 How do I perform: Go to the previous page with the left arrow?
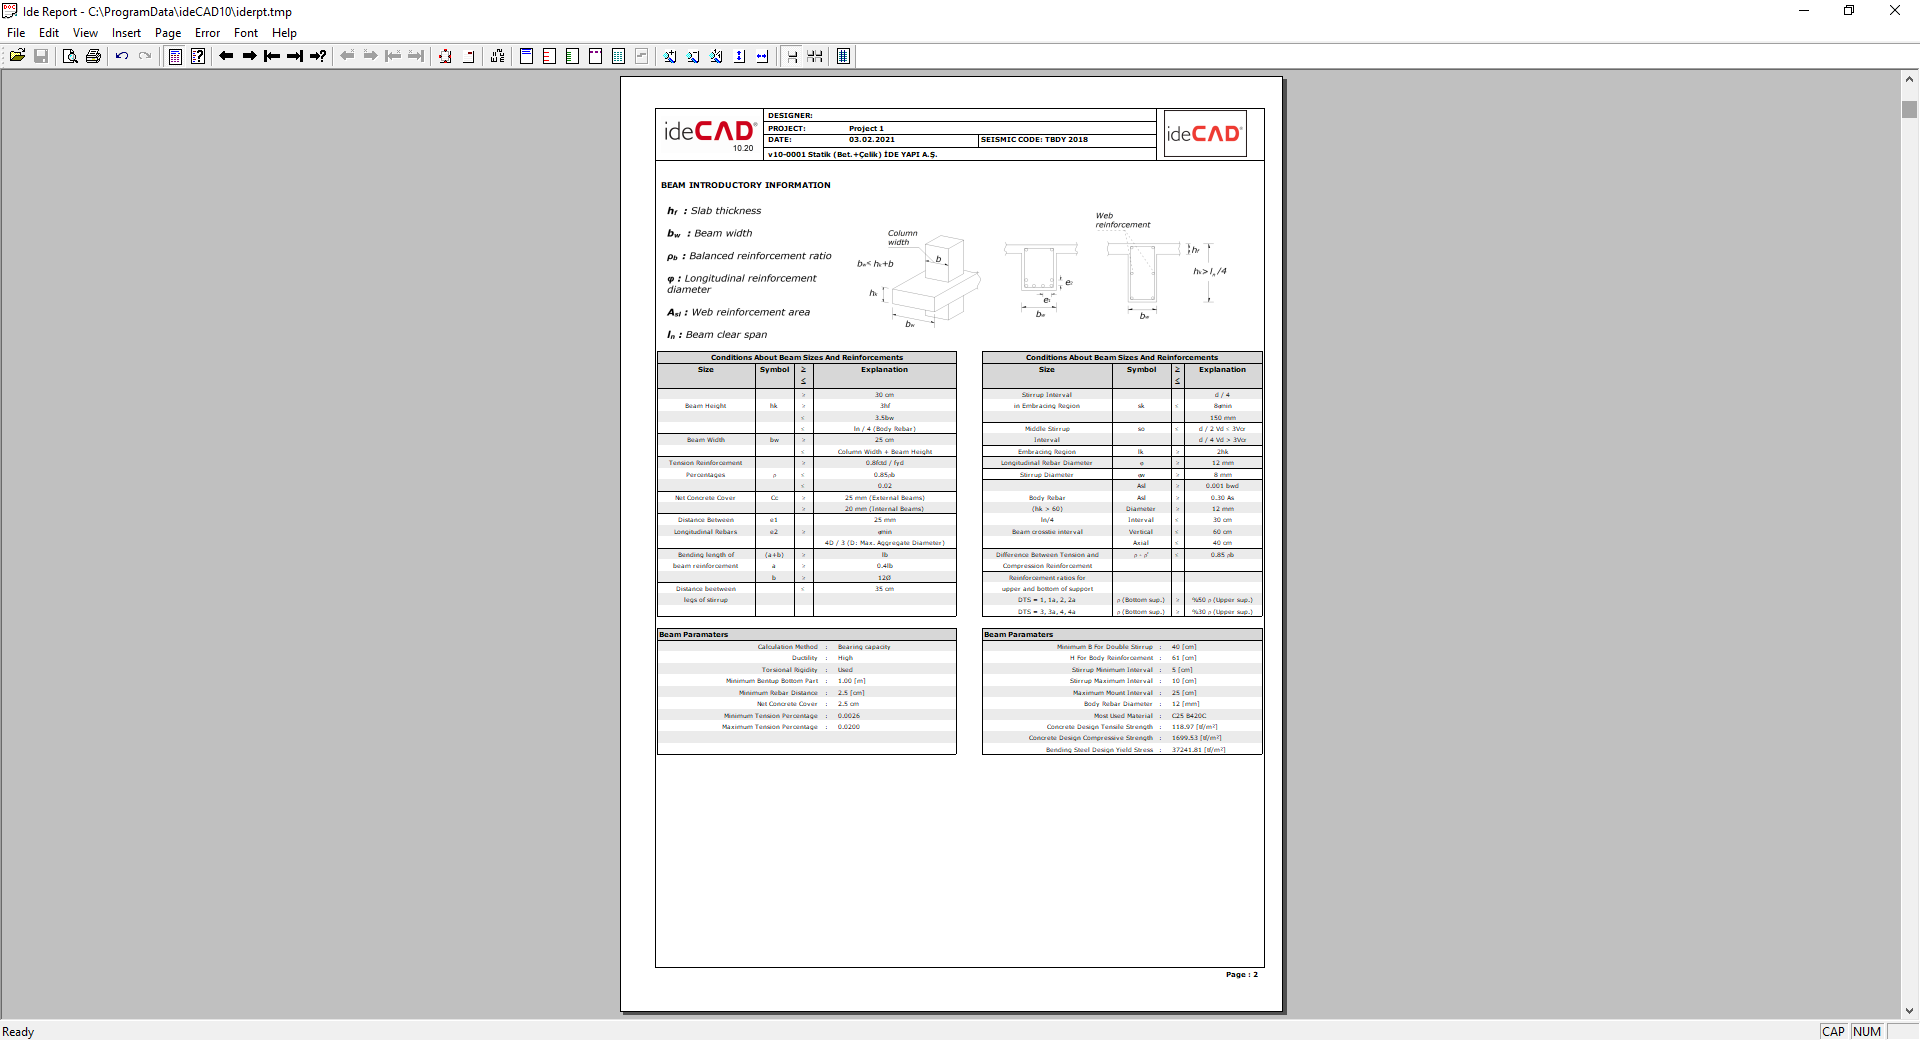tap(226, 56)
